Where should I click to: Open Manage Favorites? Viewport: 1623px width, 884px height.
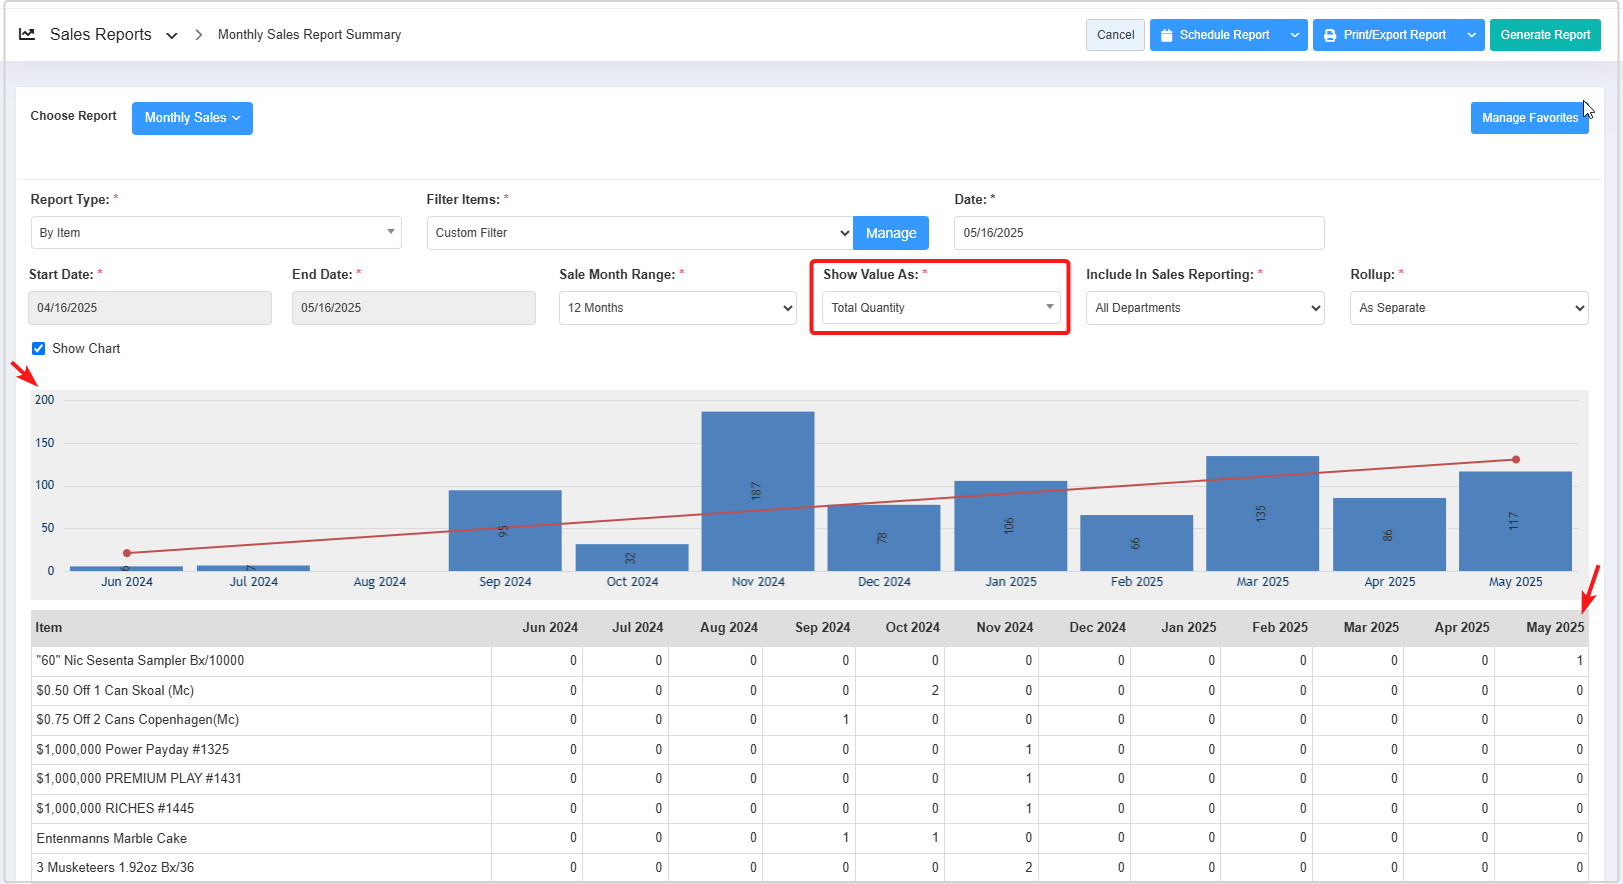[x=1528, y=118]
